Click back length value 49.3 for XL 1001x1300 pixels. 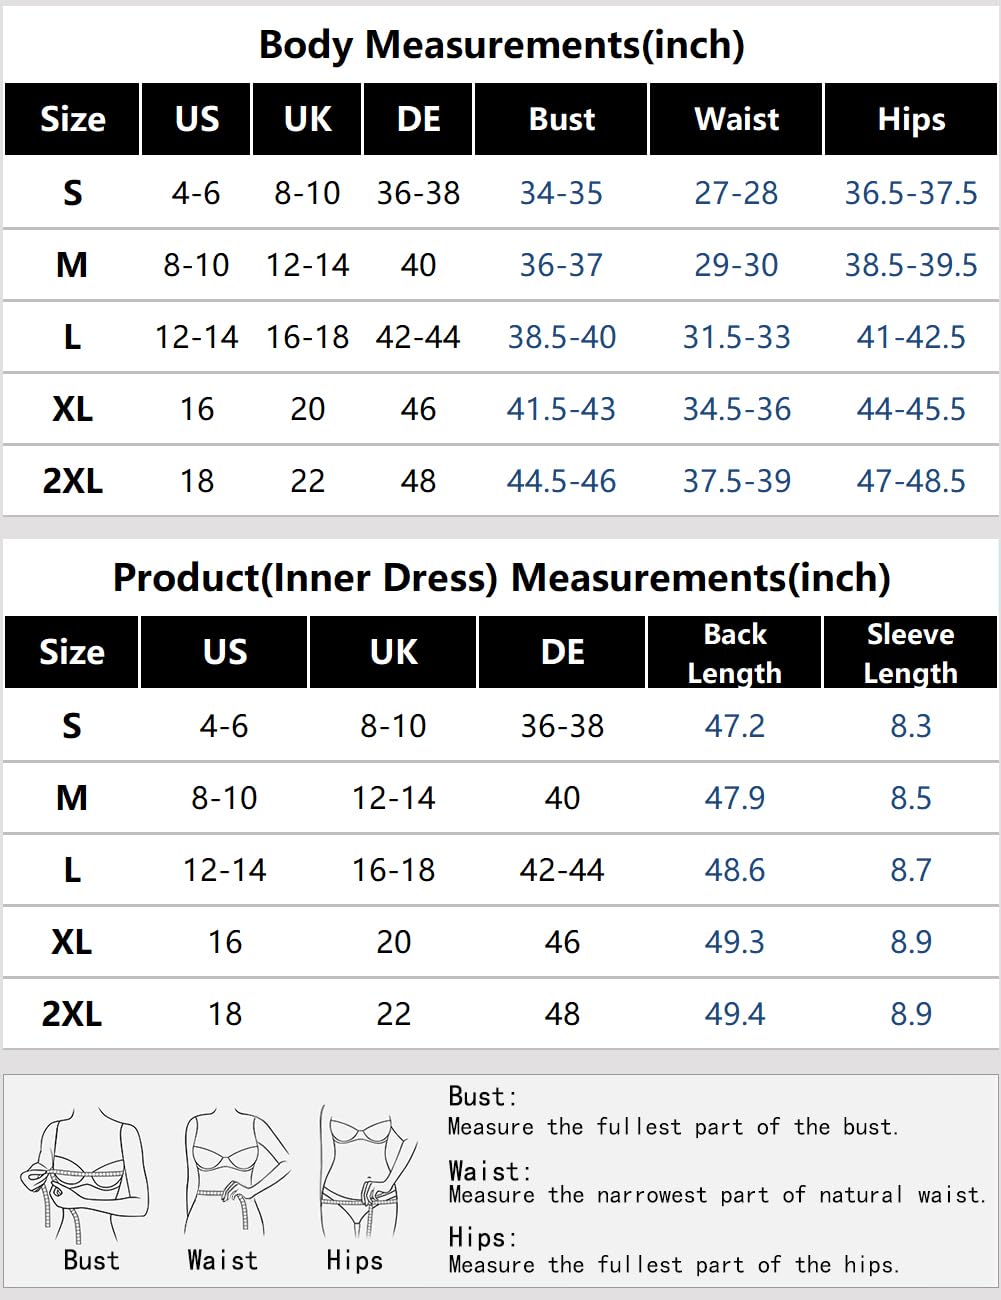pyautogui.click(x=734, y=942)
